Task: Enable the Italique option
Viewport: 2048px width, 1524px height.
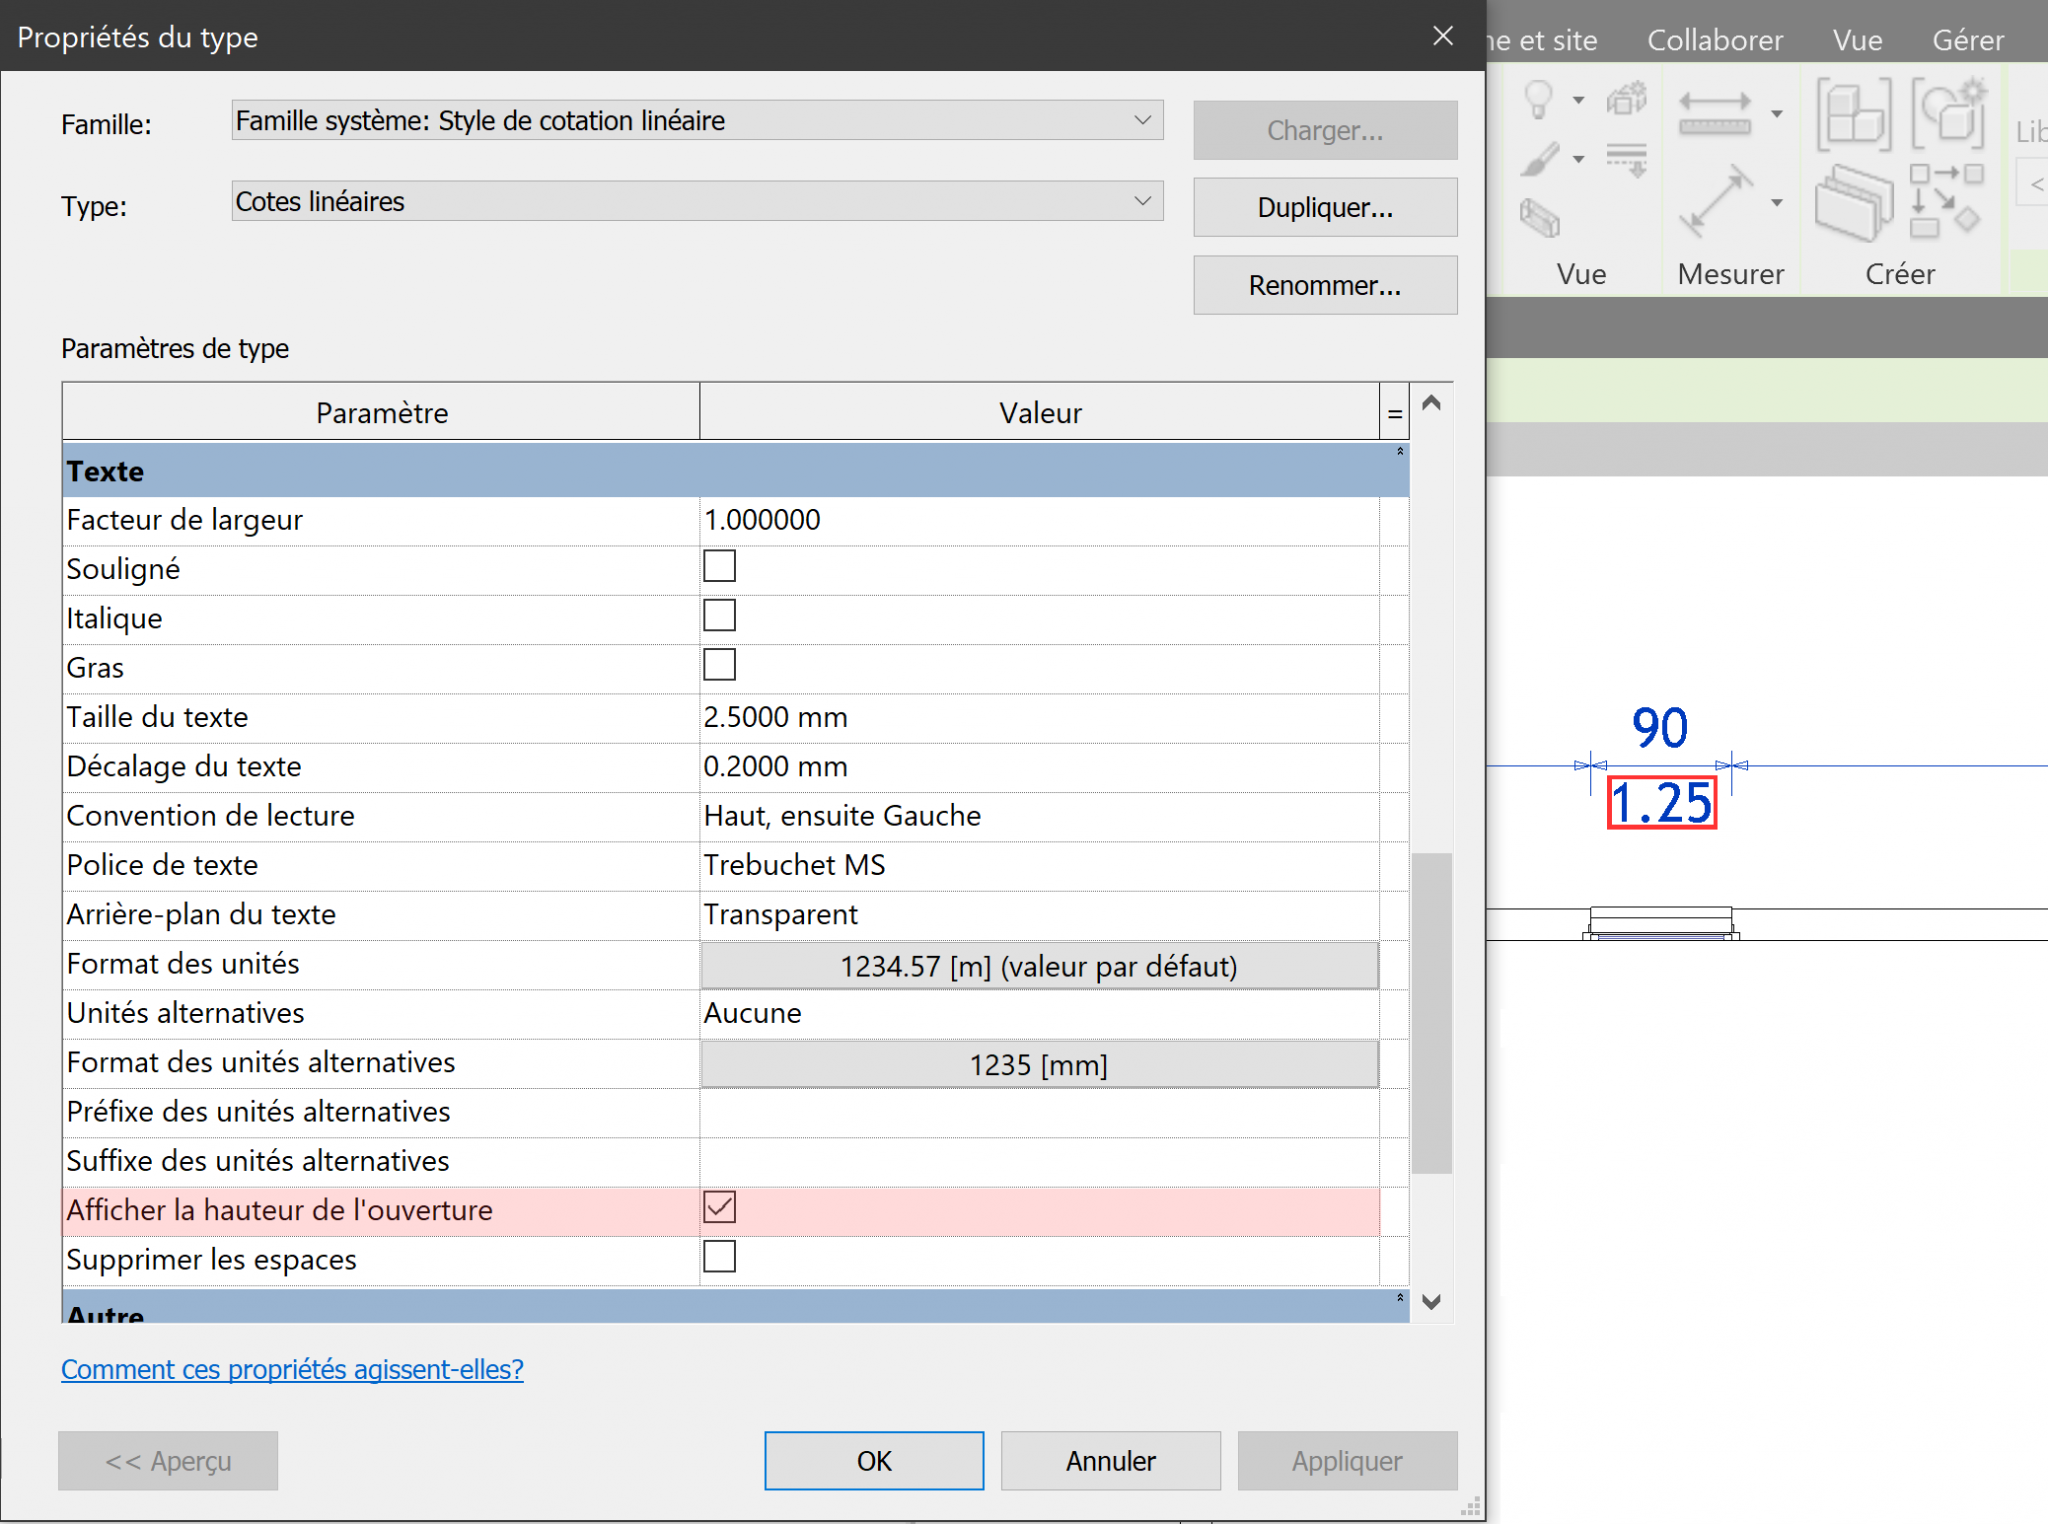Action: (719, 615)
